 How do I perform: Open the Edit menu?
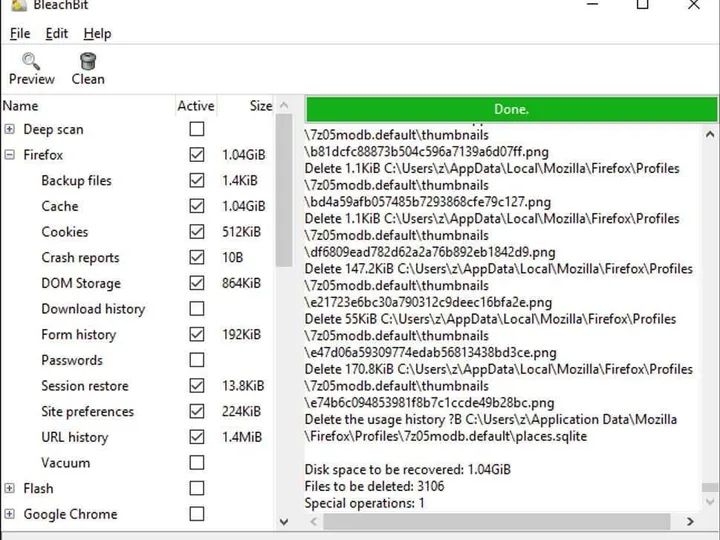56,34
